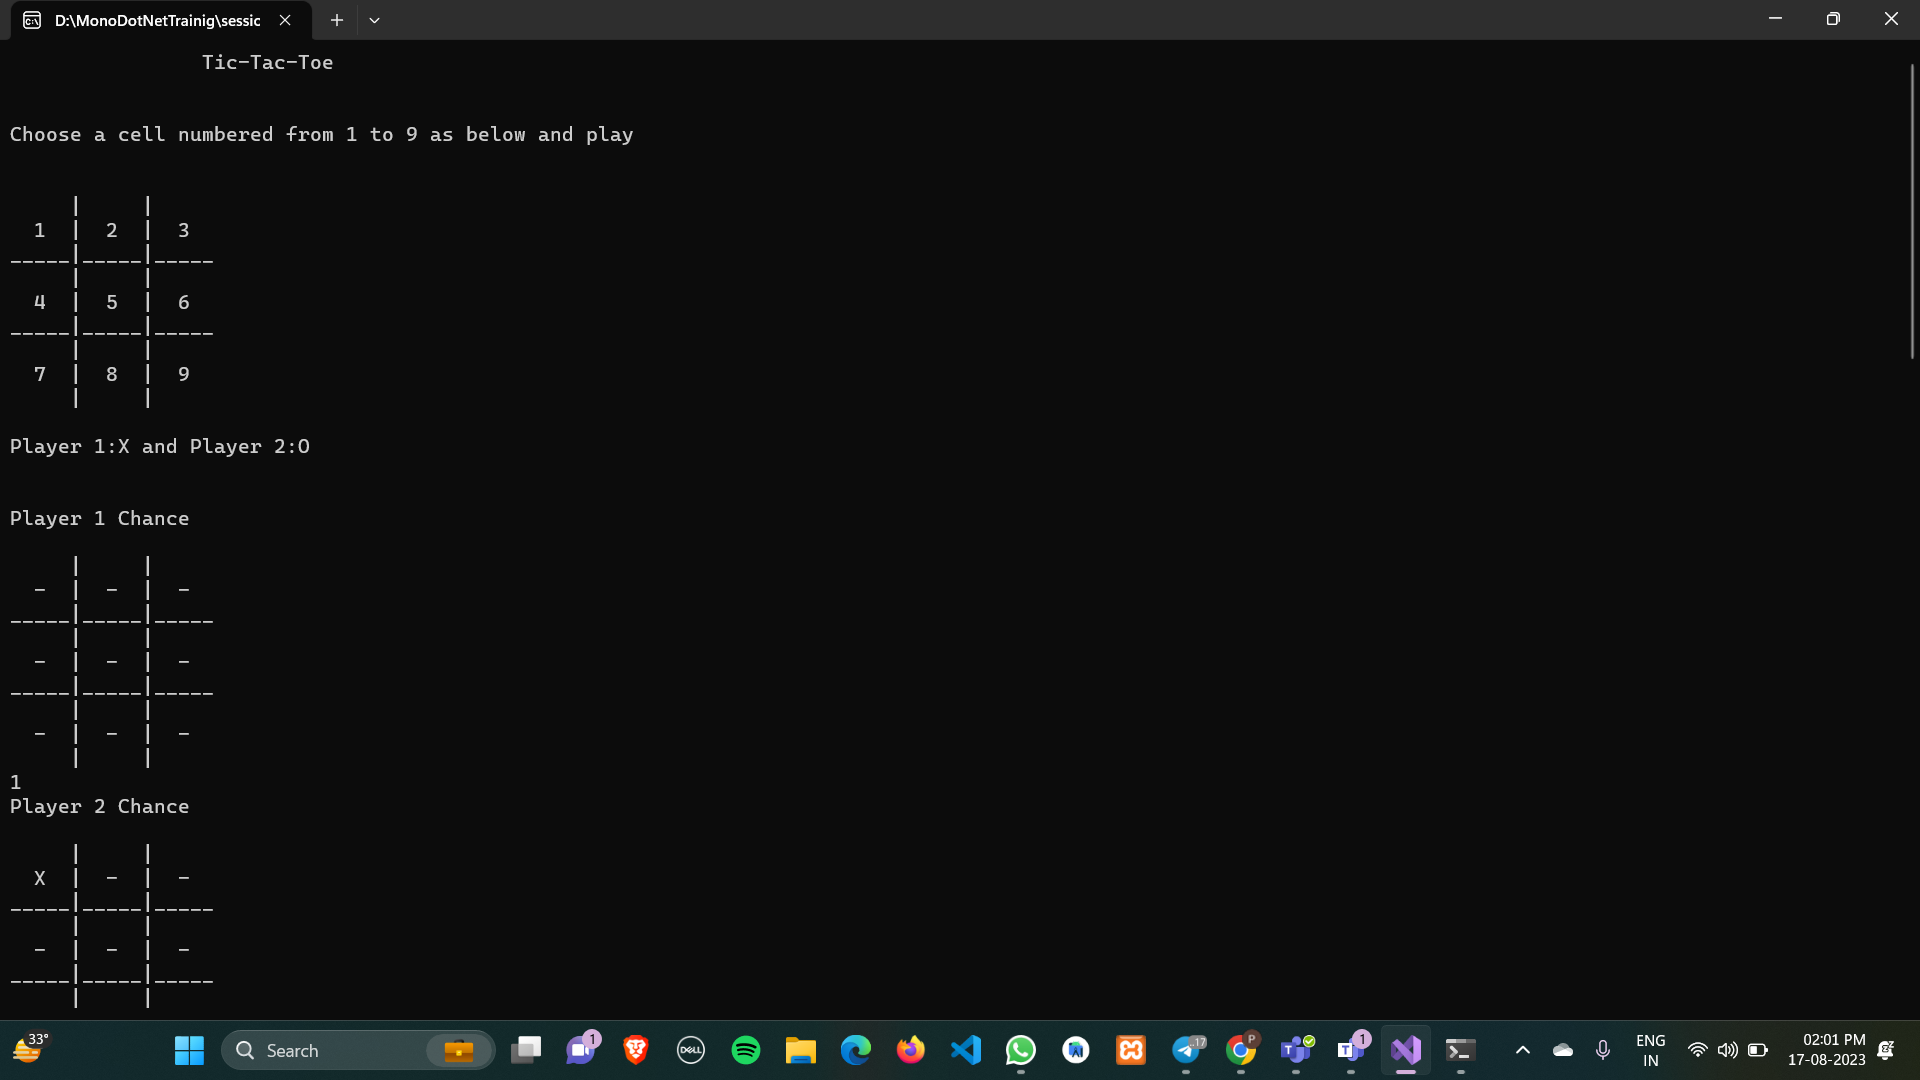Image resolution: width=1920 pixels, height=1080 pixels.
Task: Expand the hidden system tray icons
Action: [x=1523, y=1050]
